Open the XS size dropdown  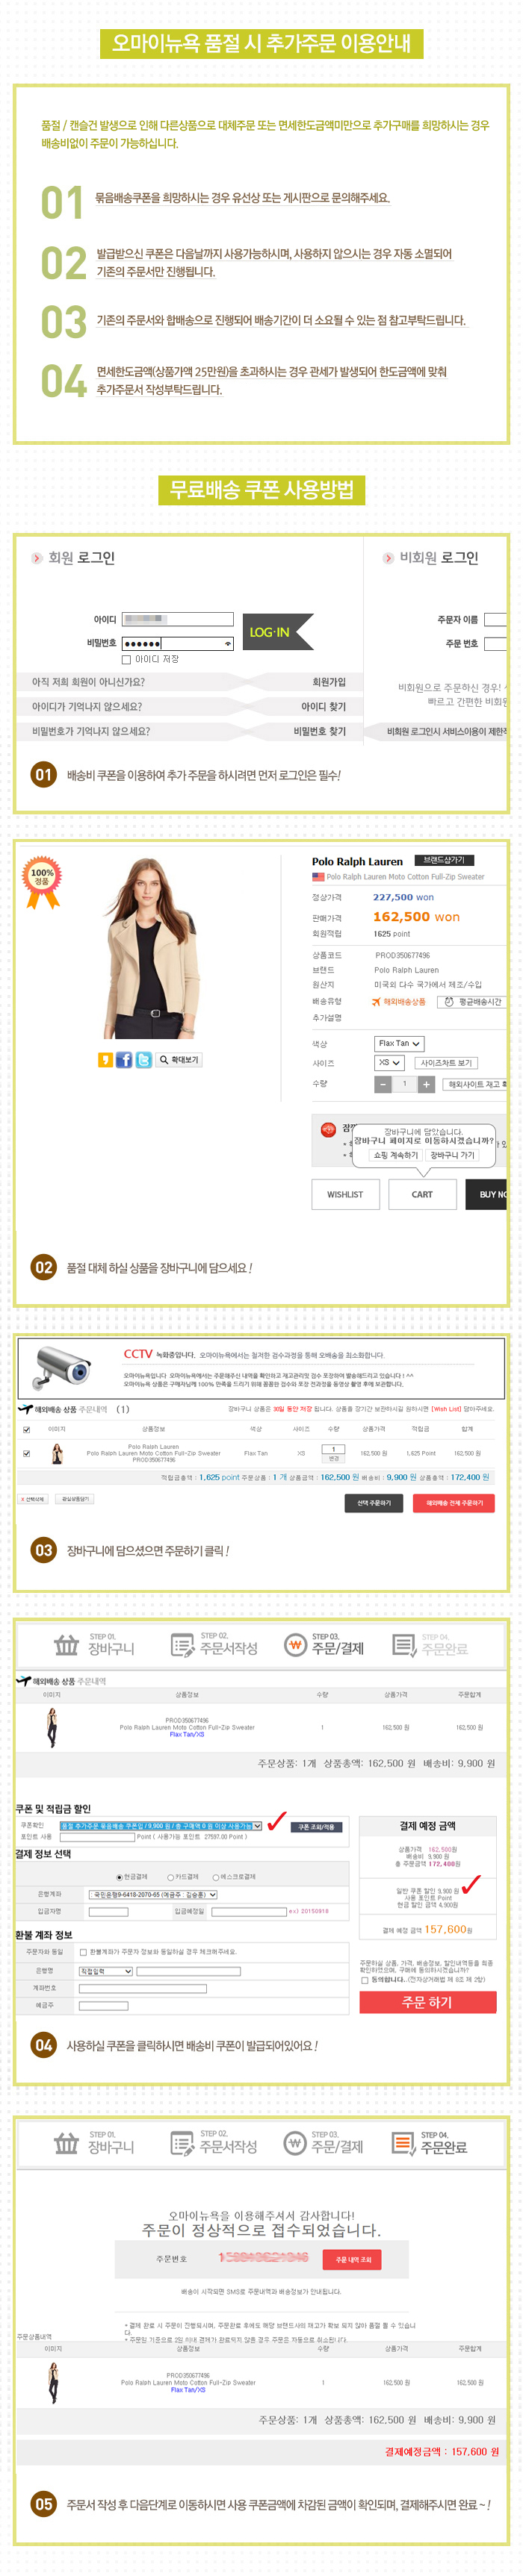click(x=389, y=1062)
